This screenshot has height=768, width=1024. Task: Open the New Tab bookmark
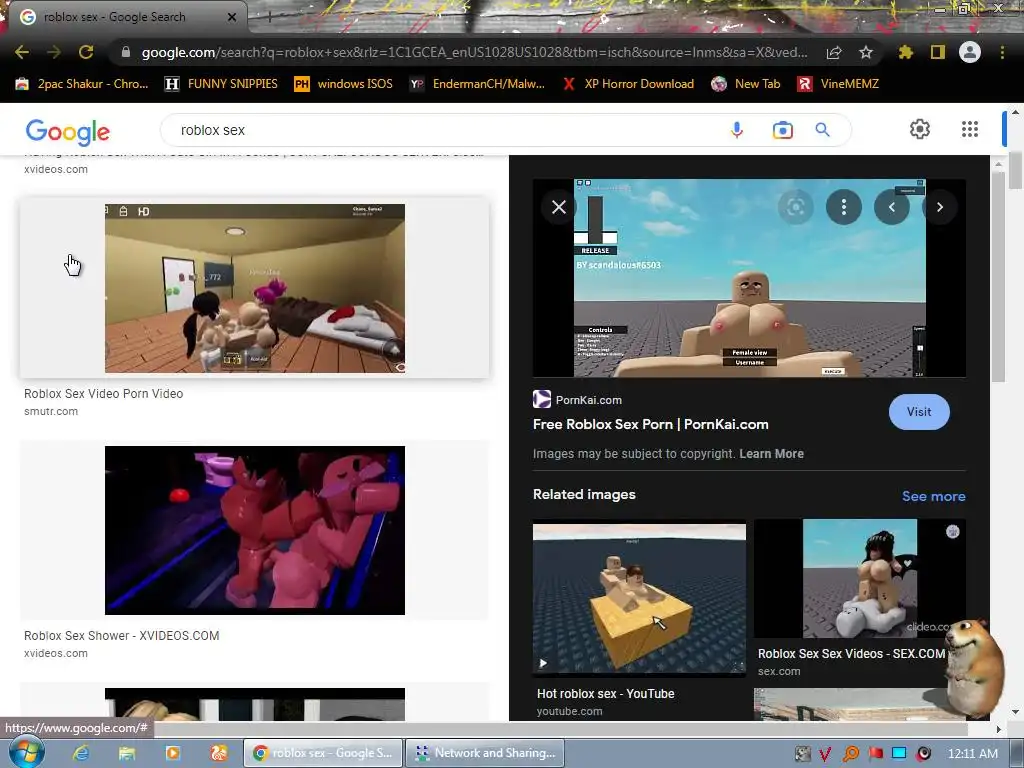click(746, 84)
